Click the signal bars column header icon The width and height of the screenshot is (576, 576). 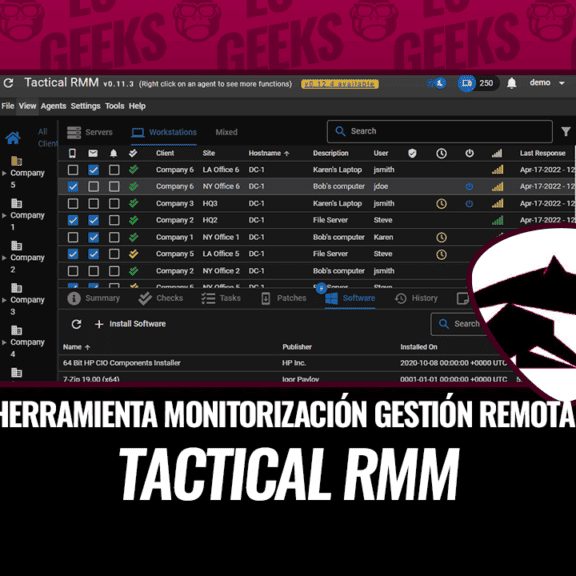click(x=497, y=153)
